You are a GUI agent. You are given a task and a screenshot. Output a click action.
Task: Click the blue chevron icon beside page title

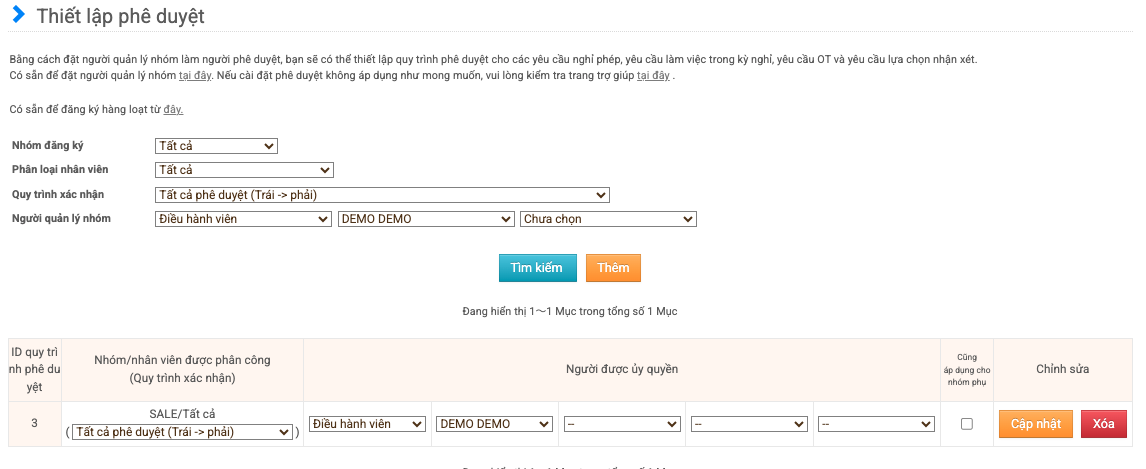pyautogui.click(x=18, y=16)
